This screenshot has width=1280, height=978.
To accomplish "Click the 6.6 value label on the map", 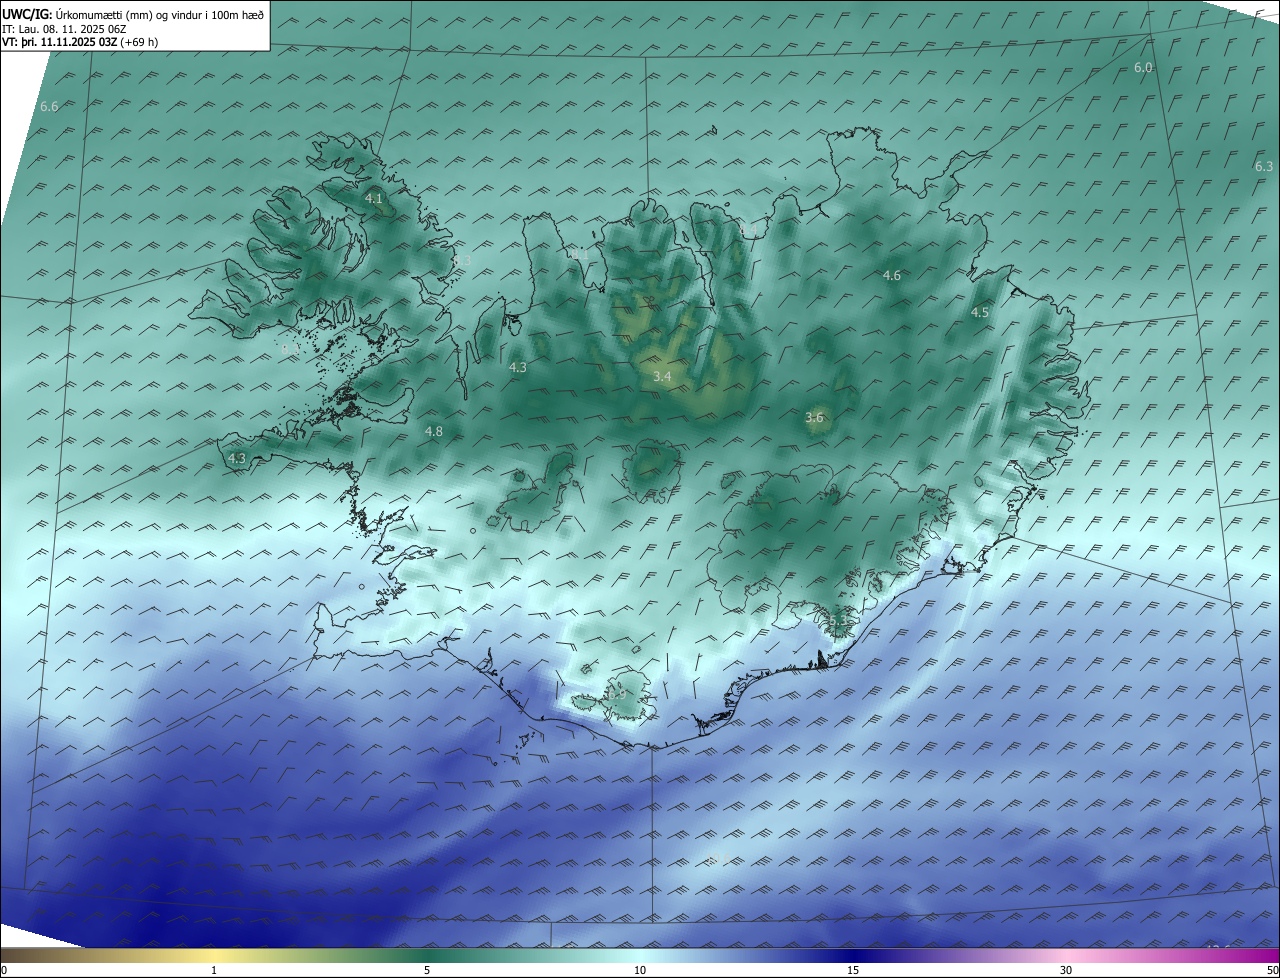I will click(49, 106).
